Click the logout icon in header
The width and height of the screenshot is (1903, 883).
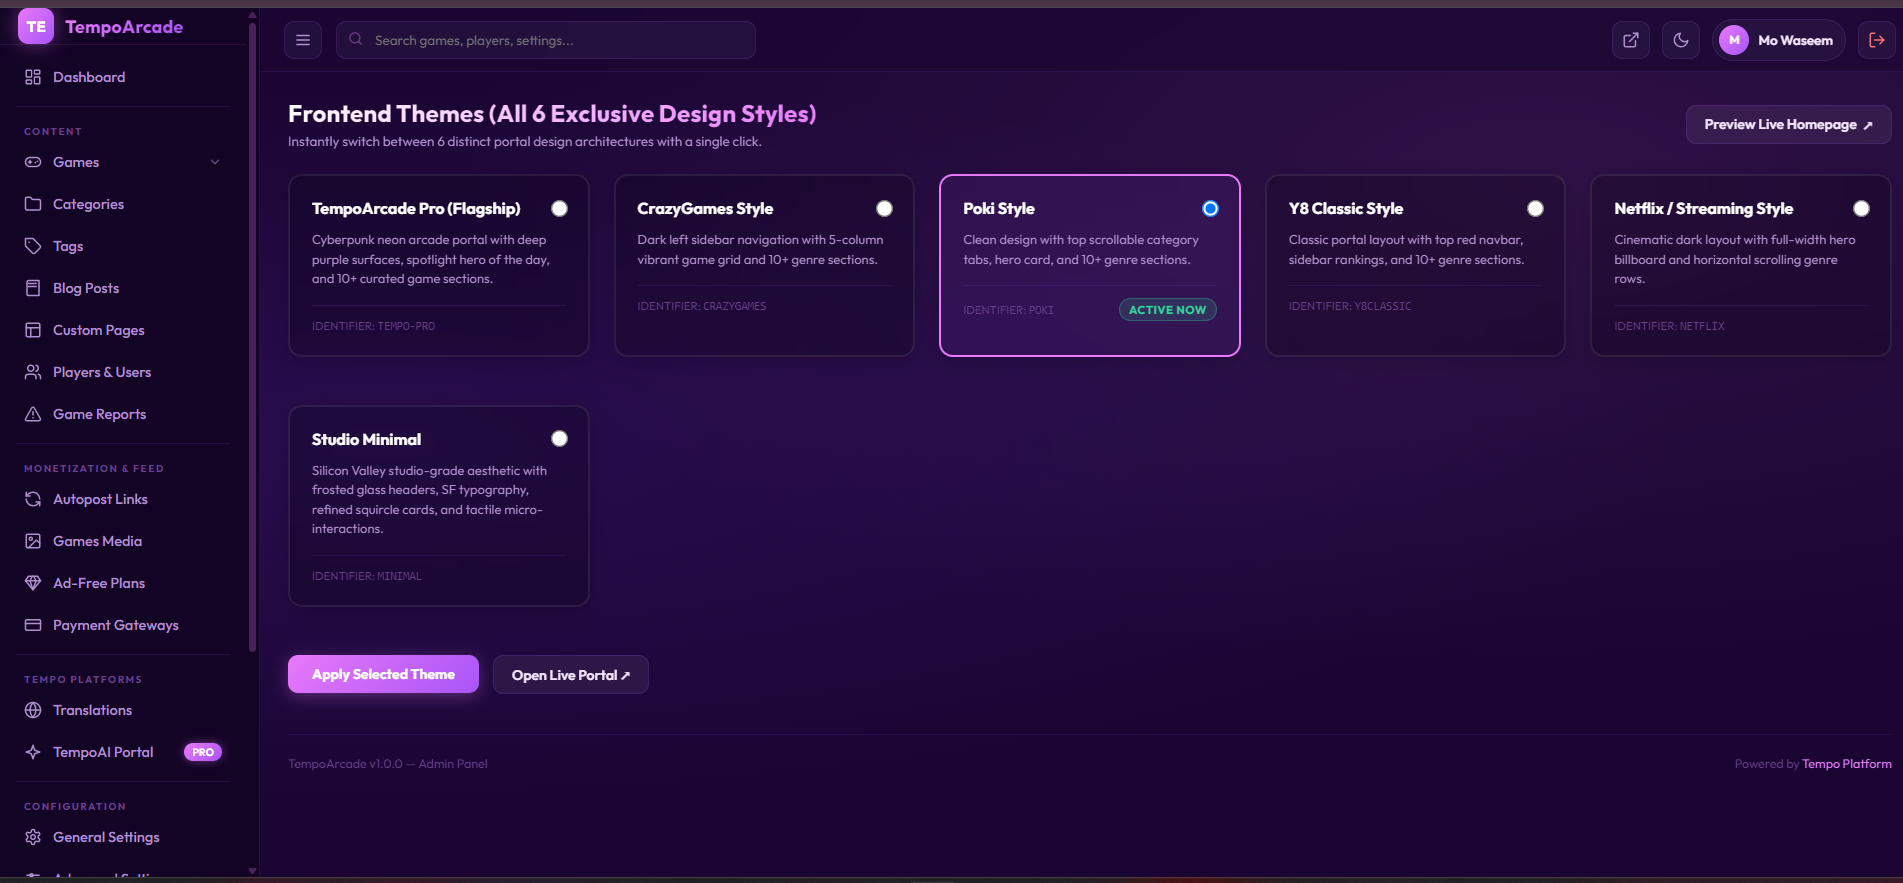point(1877,40)
